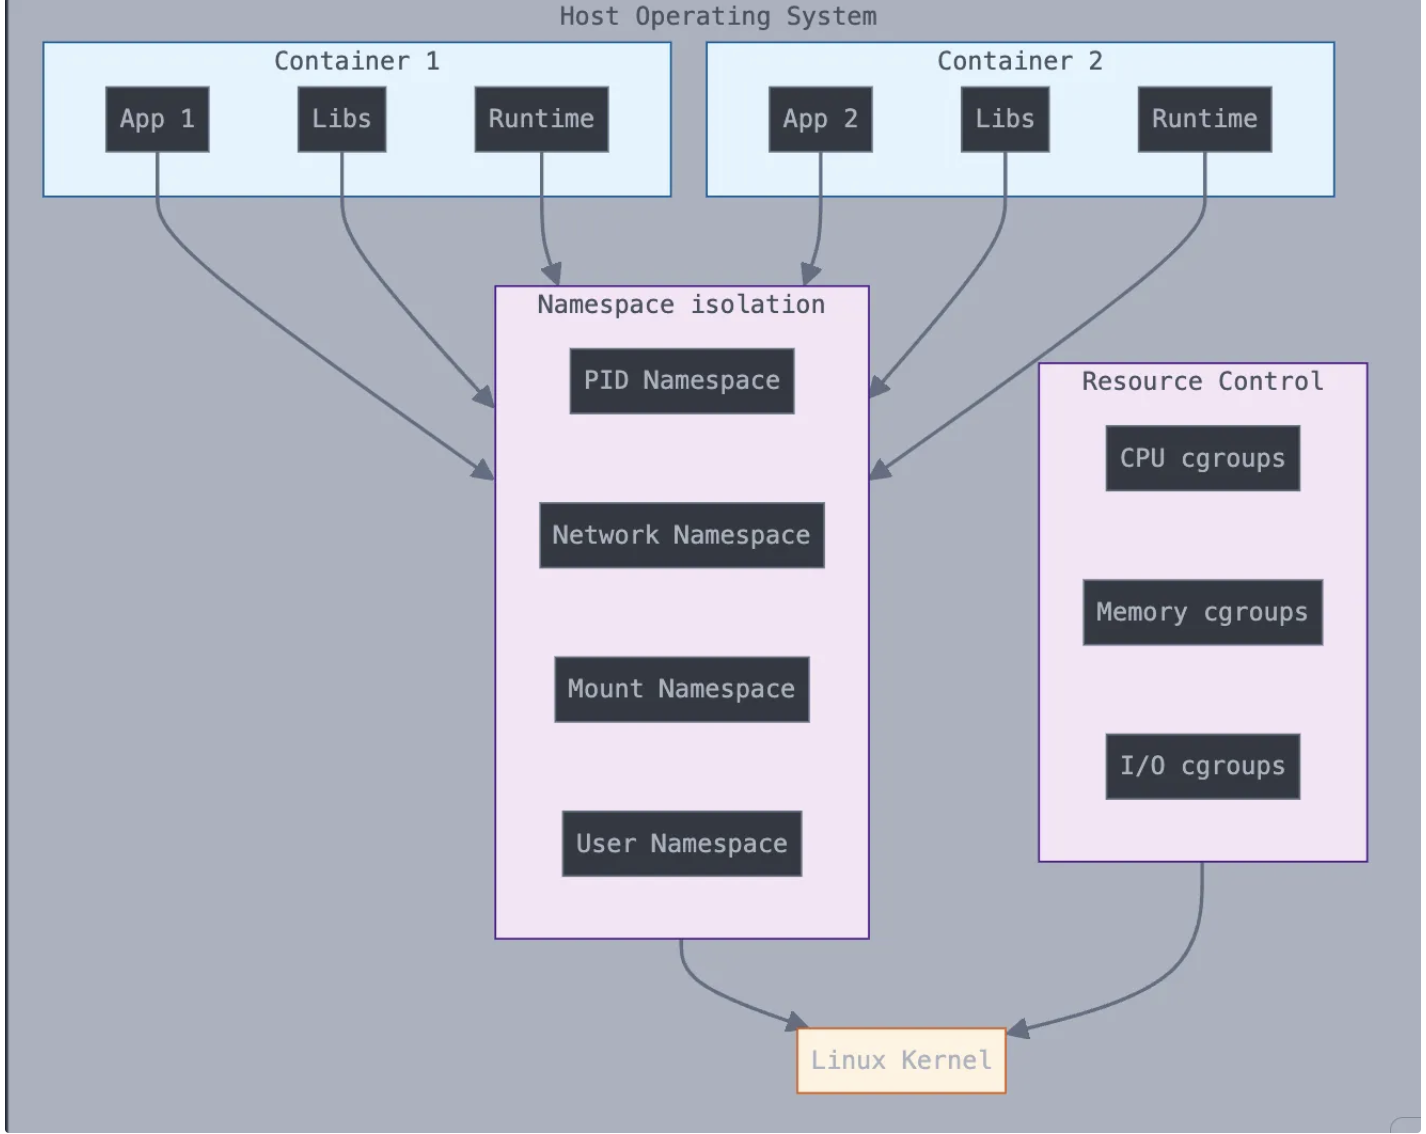Screen dimensions: 1426x1134
Task: Click the CPU cgroups node
Action: 1203,458
